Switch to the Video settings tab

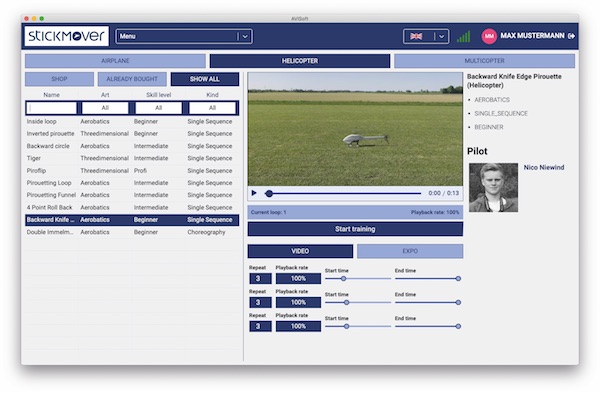(x=300, y=251)
